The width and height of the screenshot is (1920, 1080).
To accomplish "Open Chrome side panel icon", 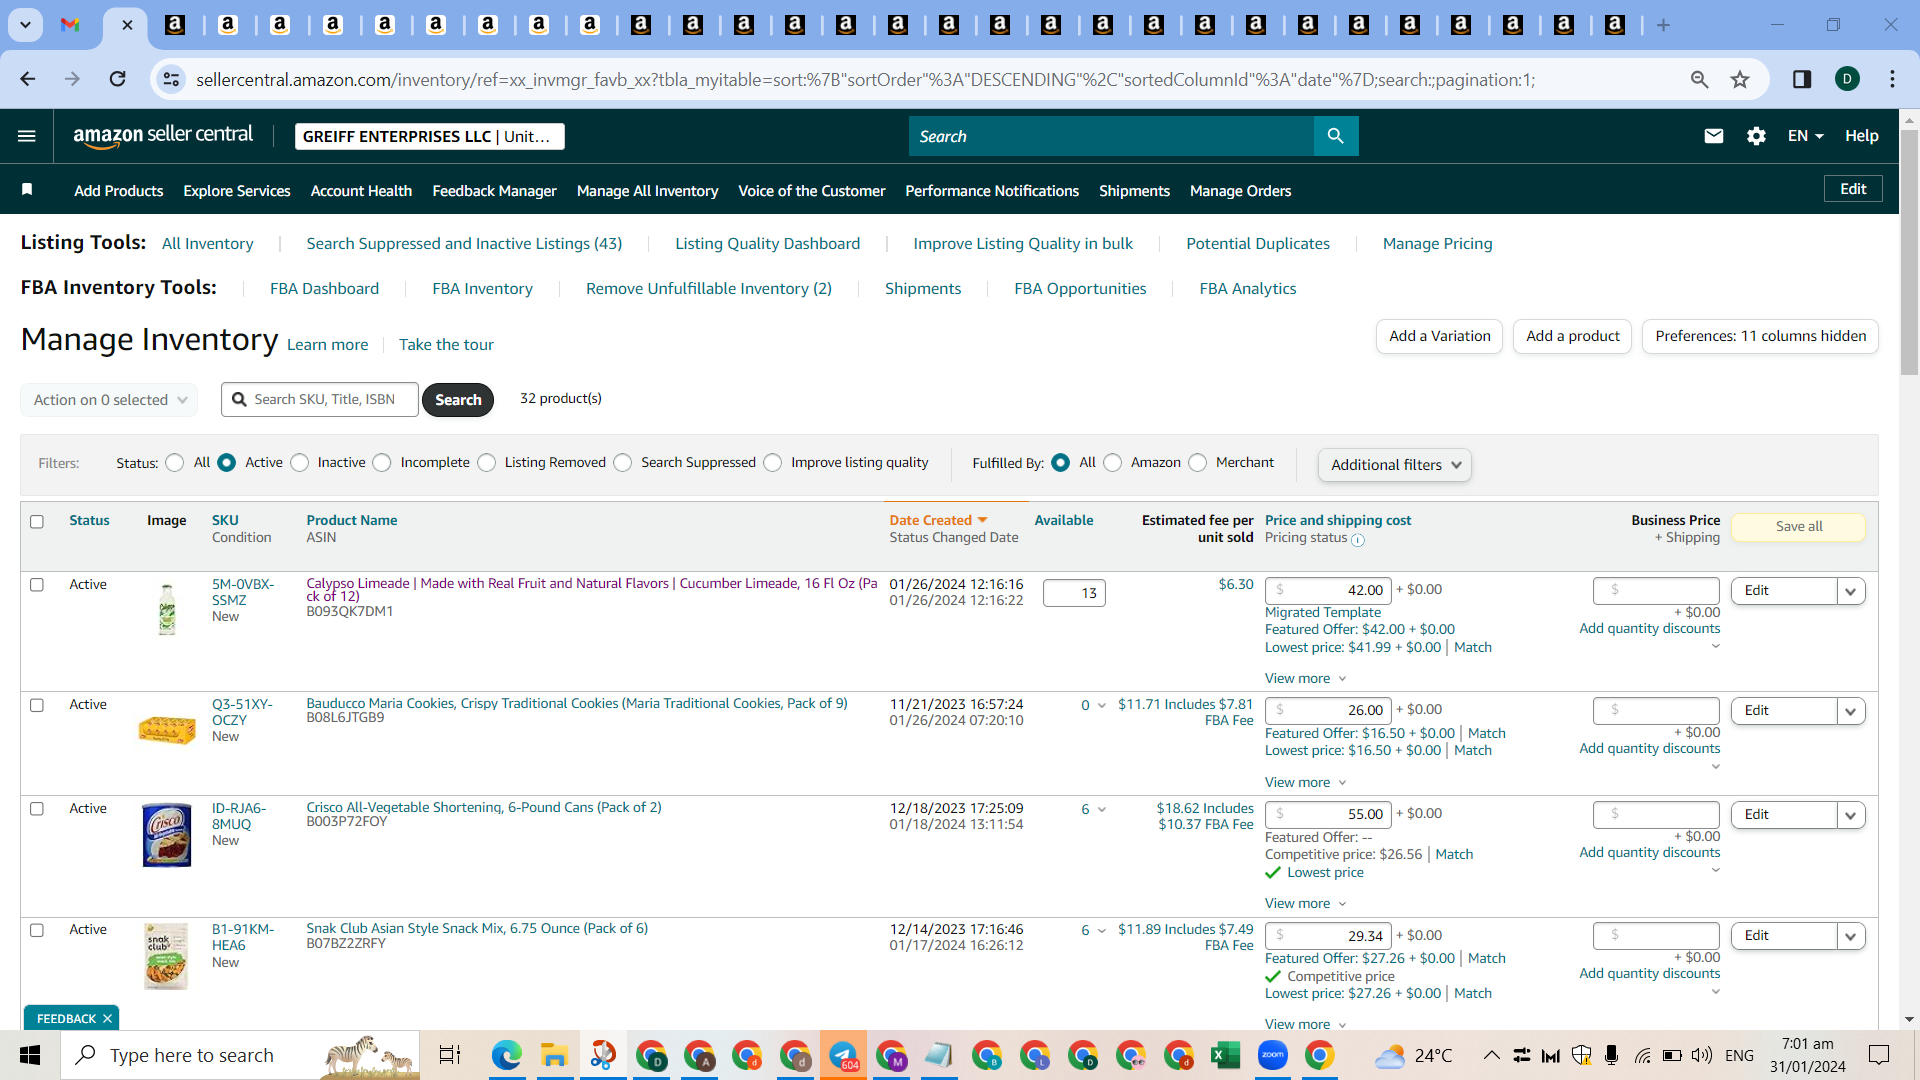I will (1801, 79).
